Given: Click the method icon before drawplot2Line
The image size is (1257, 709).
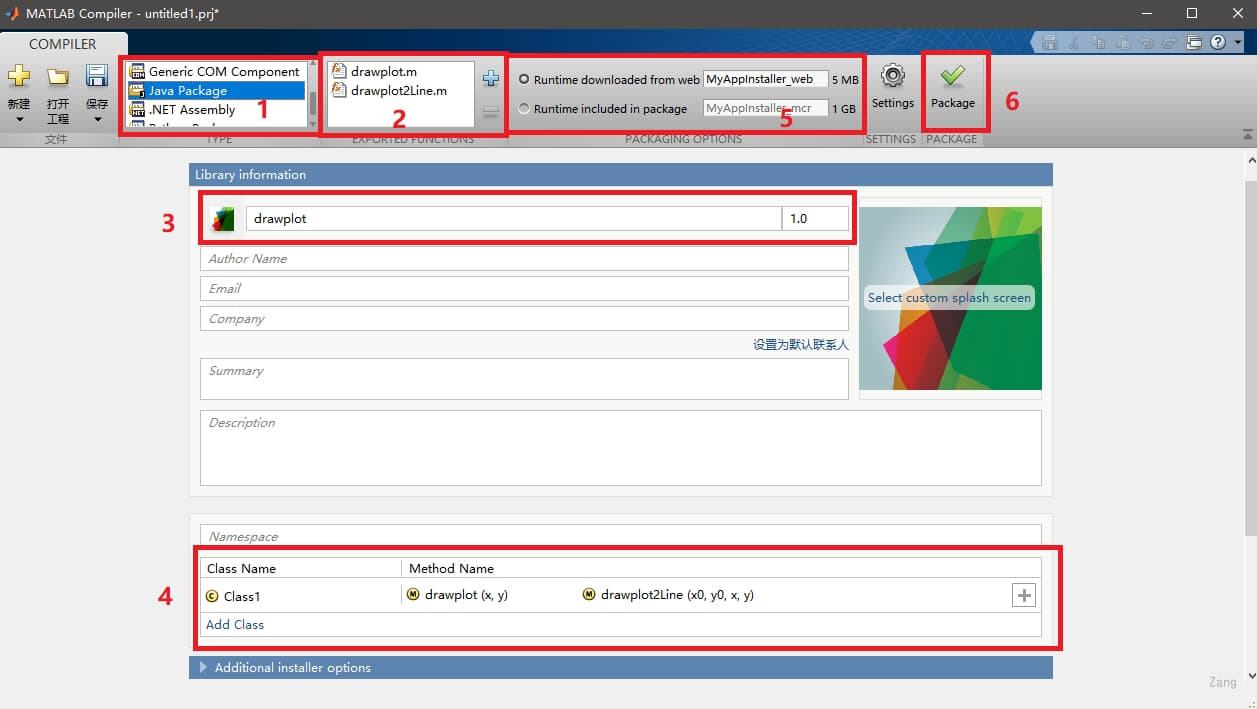Looking at the screenshot, I should 588,595.
